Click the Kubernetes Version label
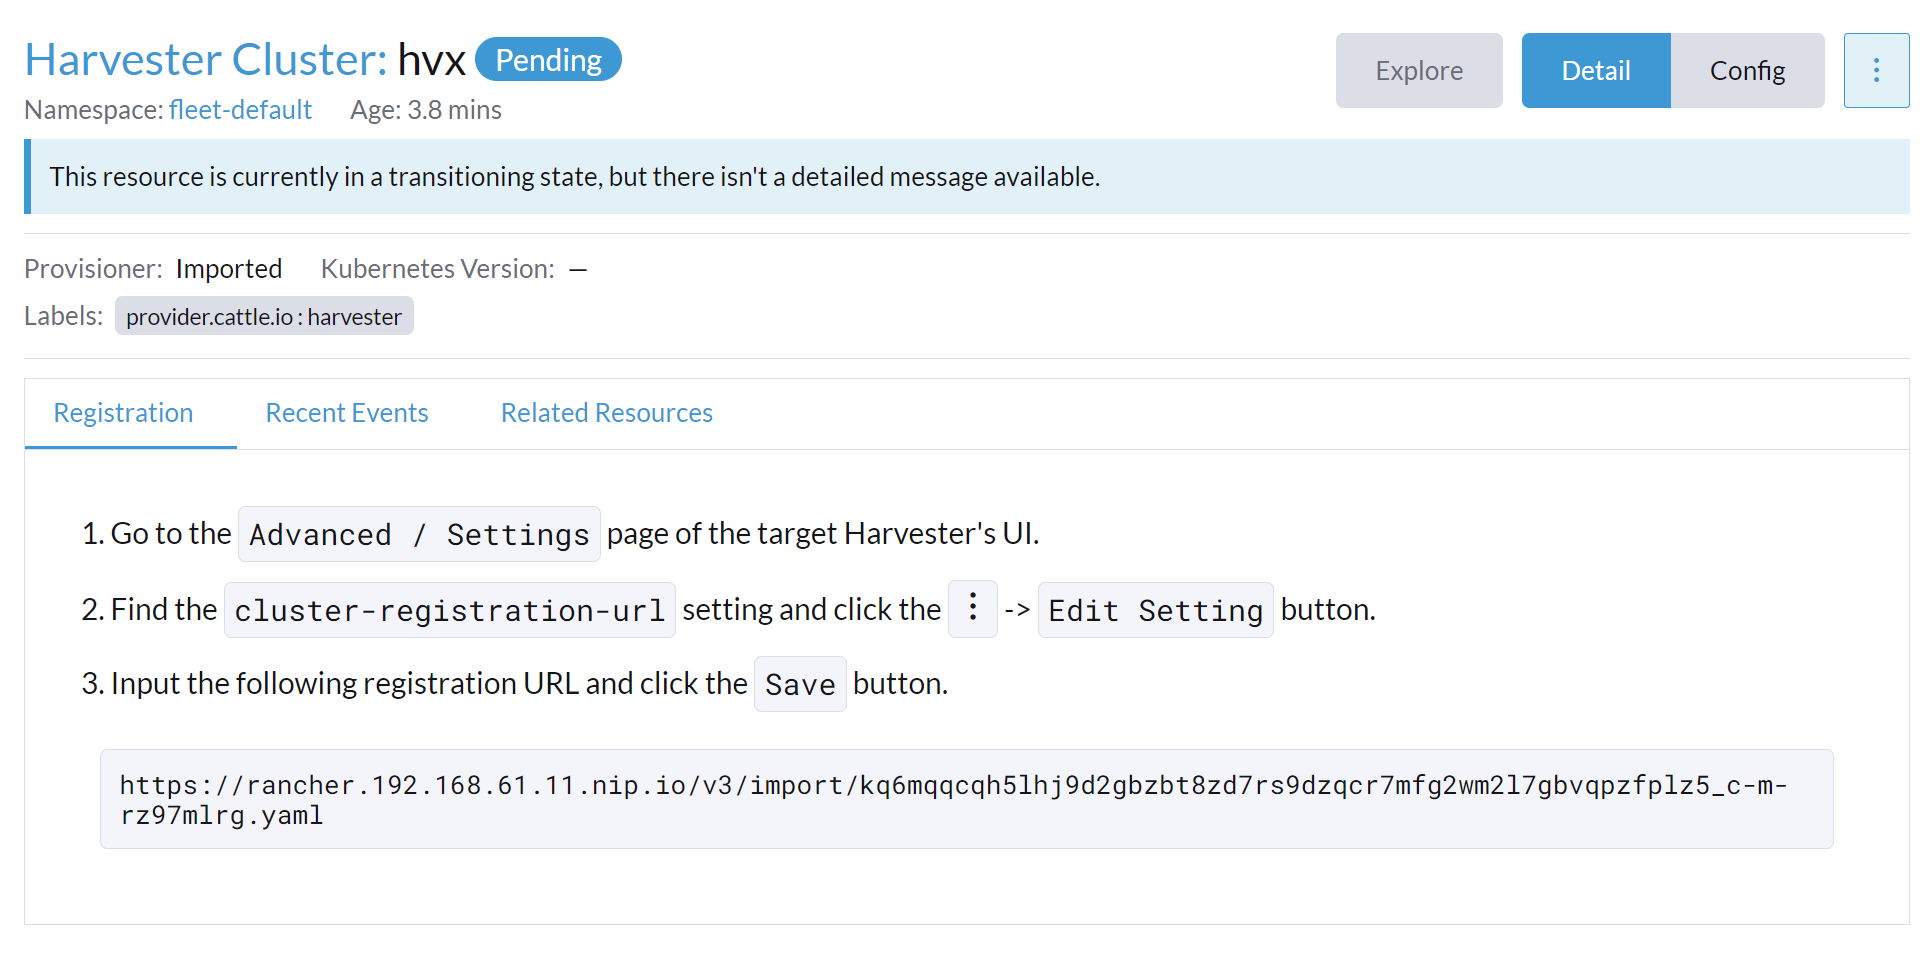 coord(438,269)
